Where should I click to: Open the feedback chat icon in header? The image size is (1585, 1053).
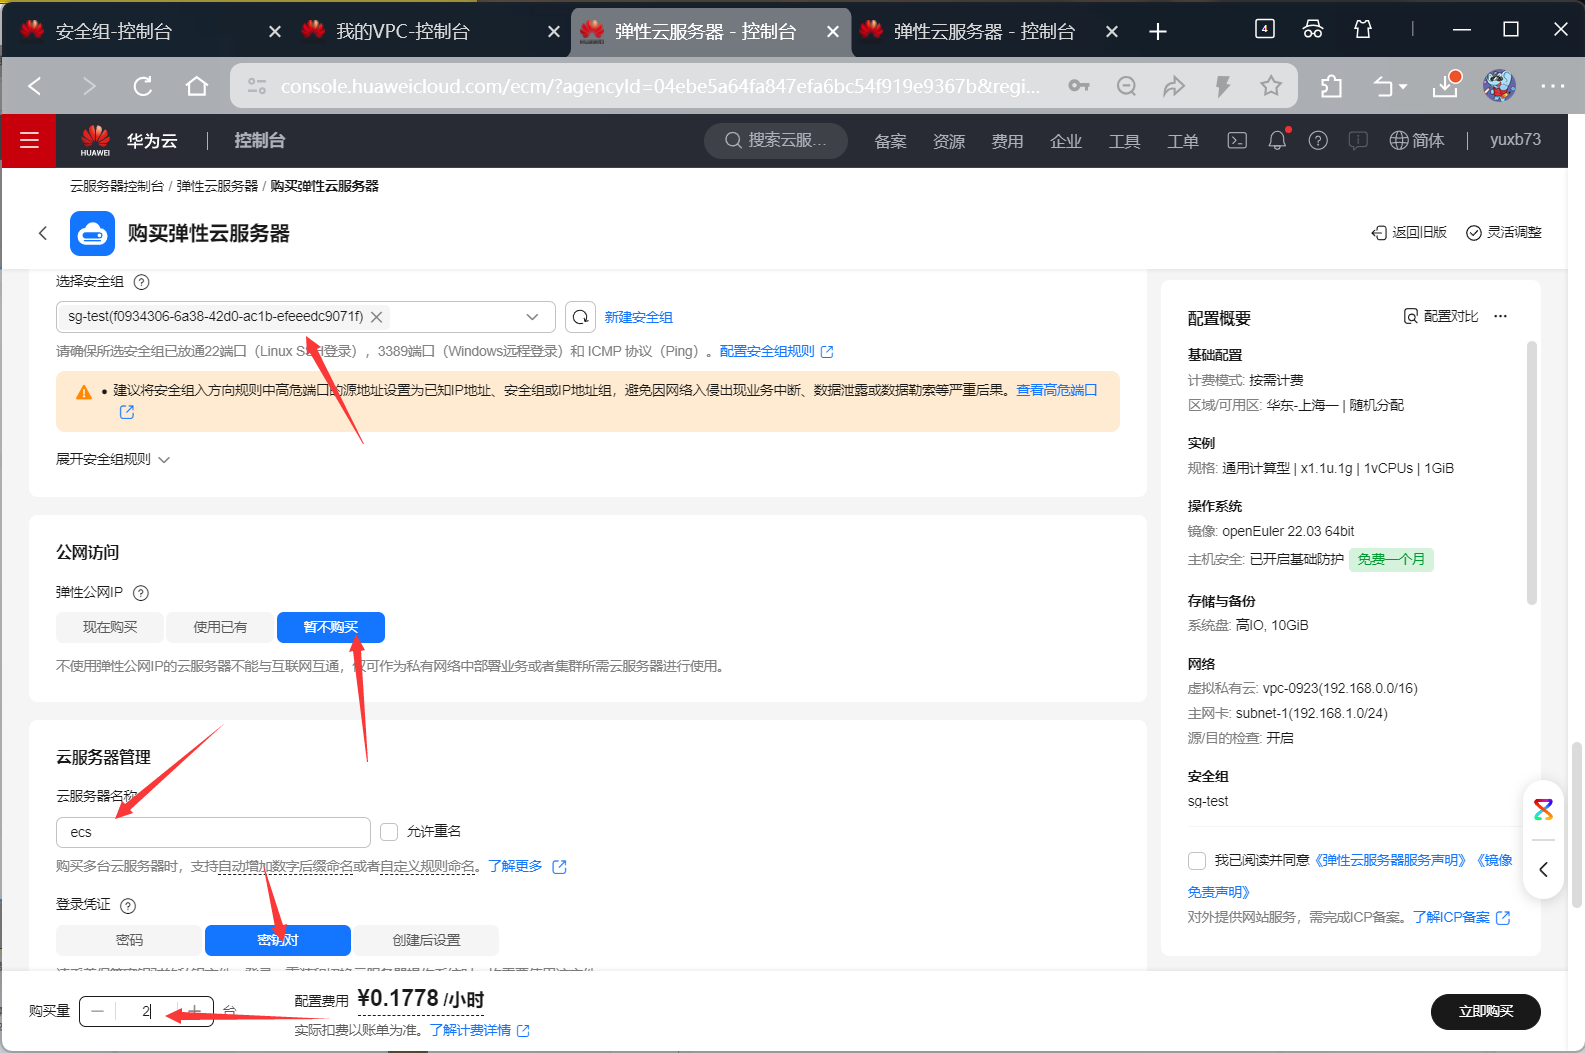coord(1358,140)
